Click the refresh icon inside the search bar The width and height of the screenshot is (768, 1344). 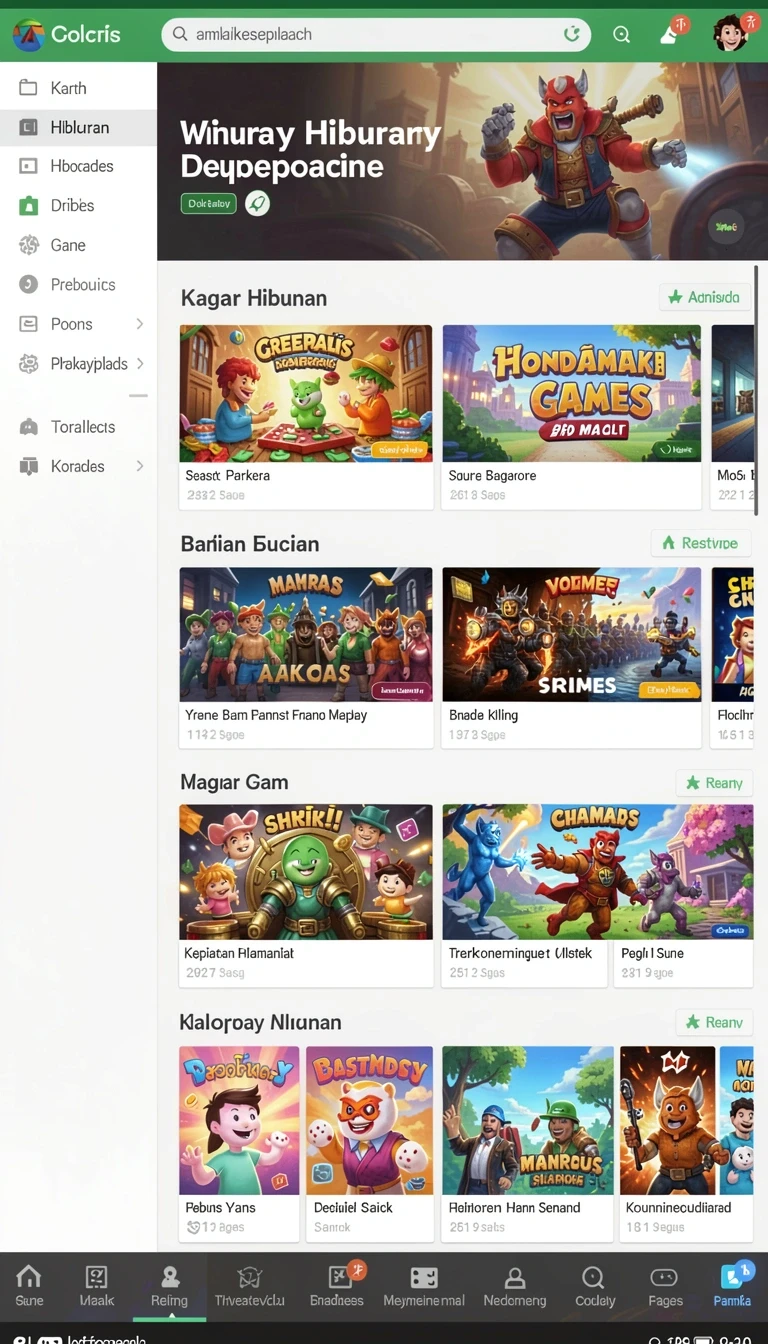coord(572,34)
